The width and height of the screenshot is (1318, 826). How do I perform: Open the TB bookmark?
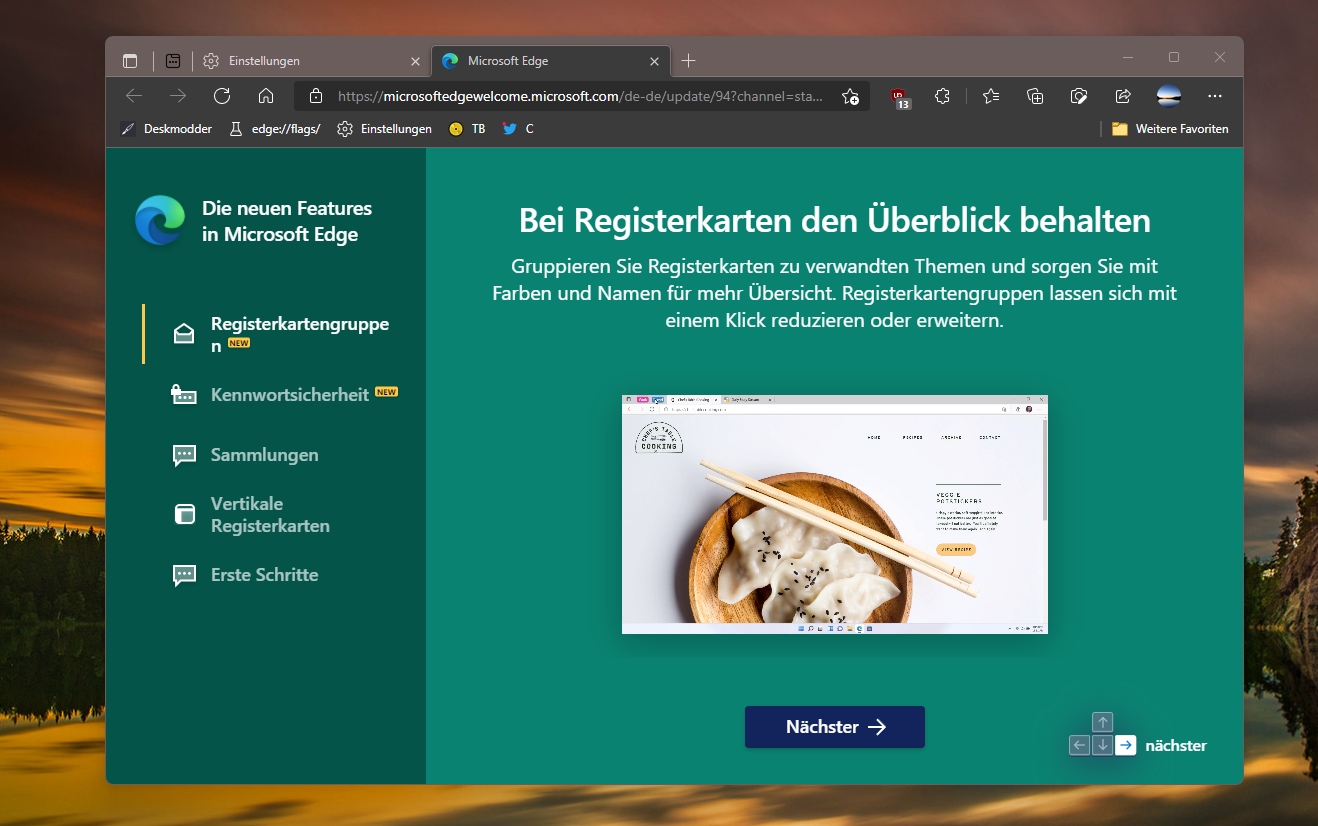468,129
